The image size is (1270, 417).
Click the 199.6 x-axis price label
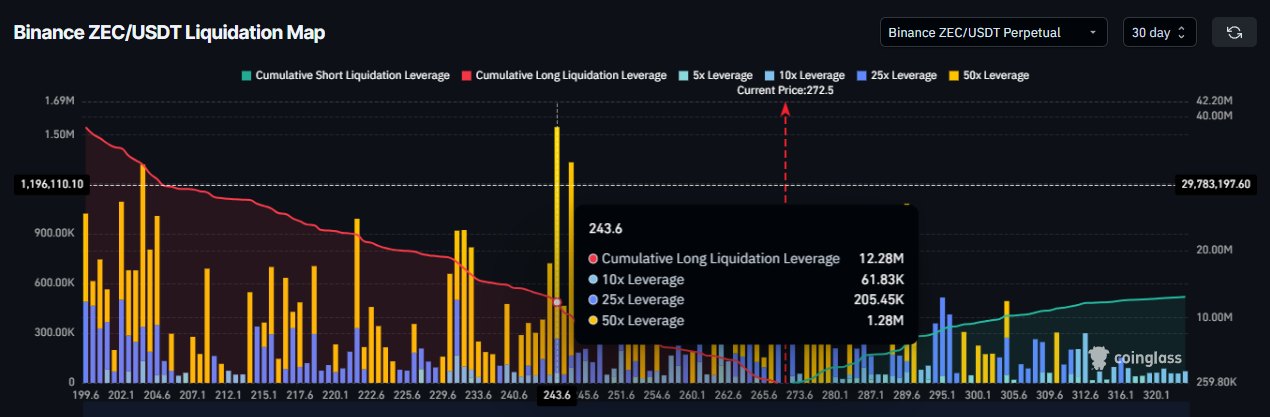[x=87, y=395]
